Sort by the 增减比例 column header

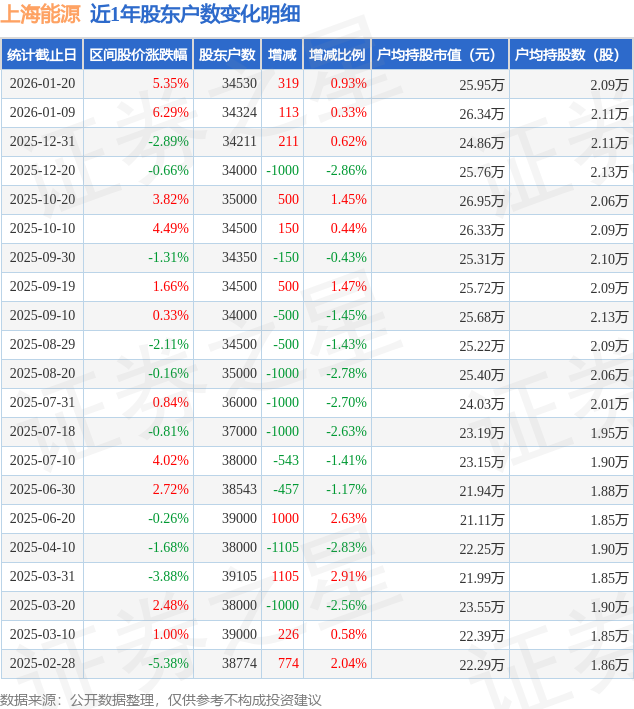(x=337, y=55)
